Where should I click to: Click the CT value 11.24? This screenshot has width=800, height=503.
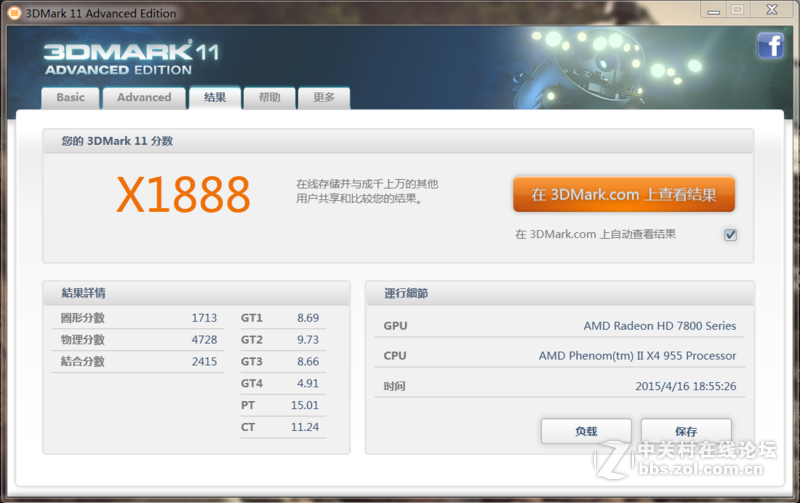[305, 427]
